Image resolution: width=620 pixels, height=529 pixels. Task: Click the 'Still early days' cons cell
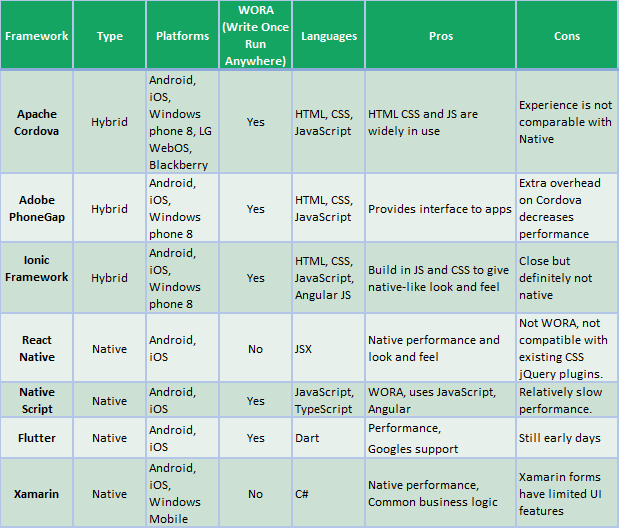[x=566, y=438]
